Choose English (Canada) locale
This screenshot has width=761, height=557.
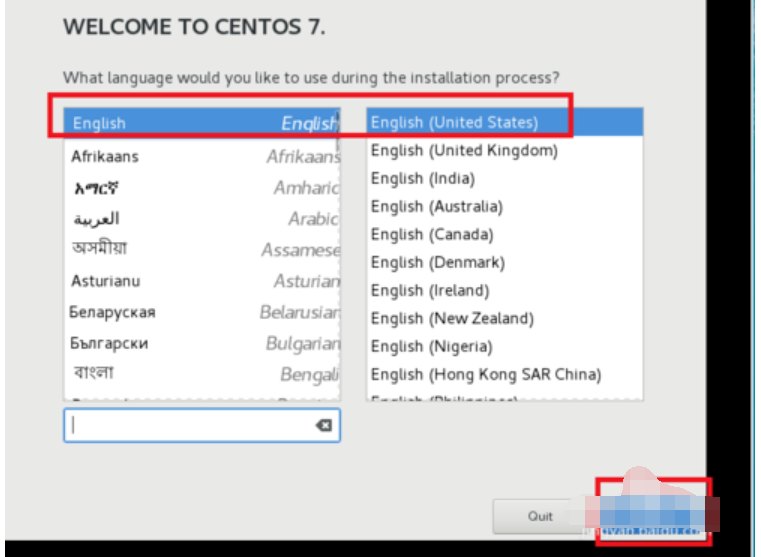(503, 235)
